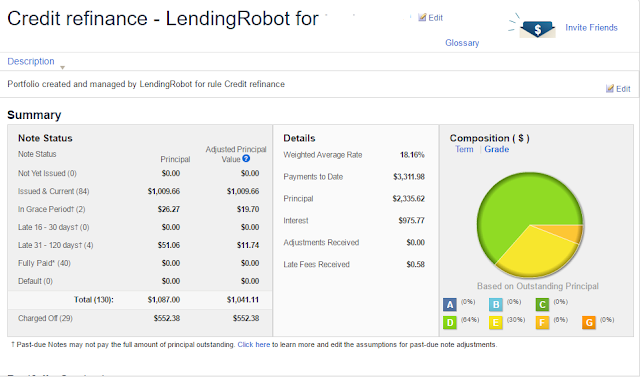Image resolution: width=640 pixels, height=377 pixels.
Task: Click 'Adjustments Received' label
Action: tap(321, 242)
